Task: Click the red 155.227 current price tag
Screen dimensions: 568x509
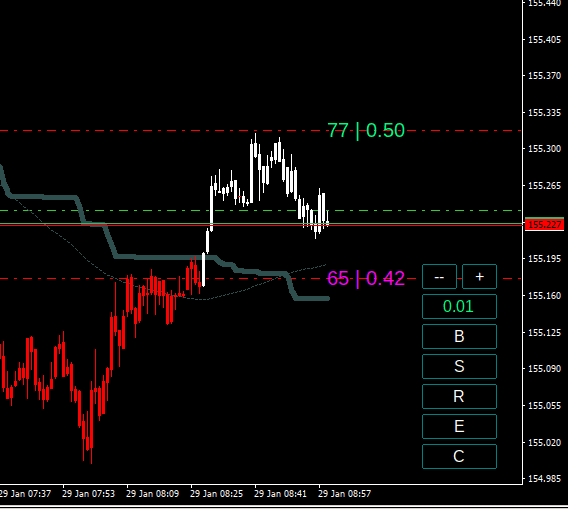Action: tap(544, 225)
